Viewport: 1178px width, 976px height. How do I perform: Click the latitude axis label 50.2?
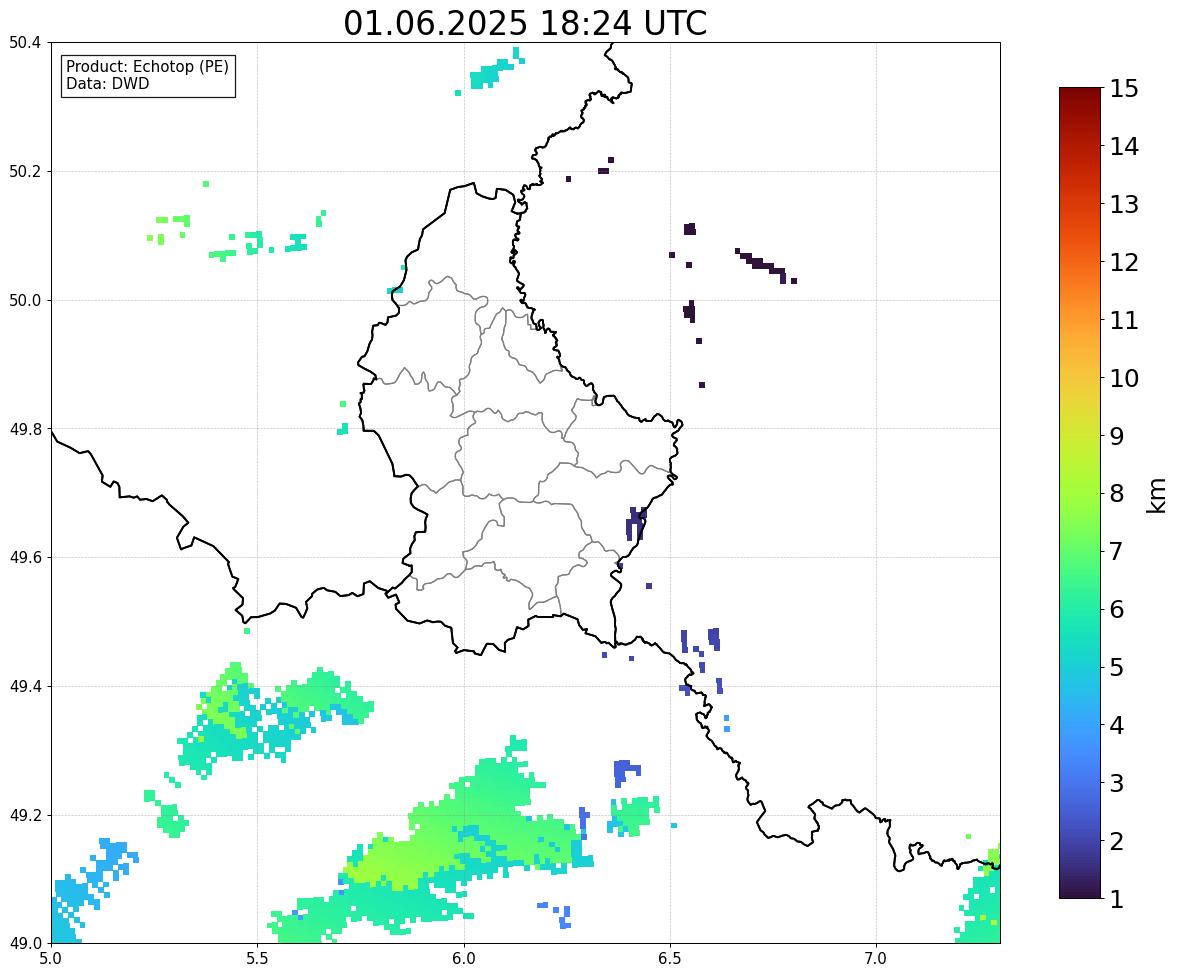point(25,171)
